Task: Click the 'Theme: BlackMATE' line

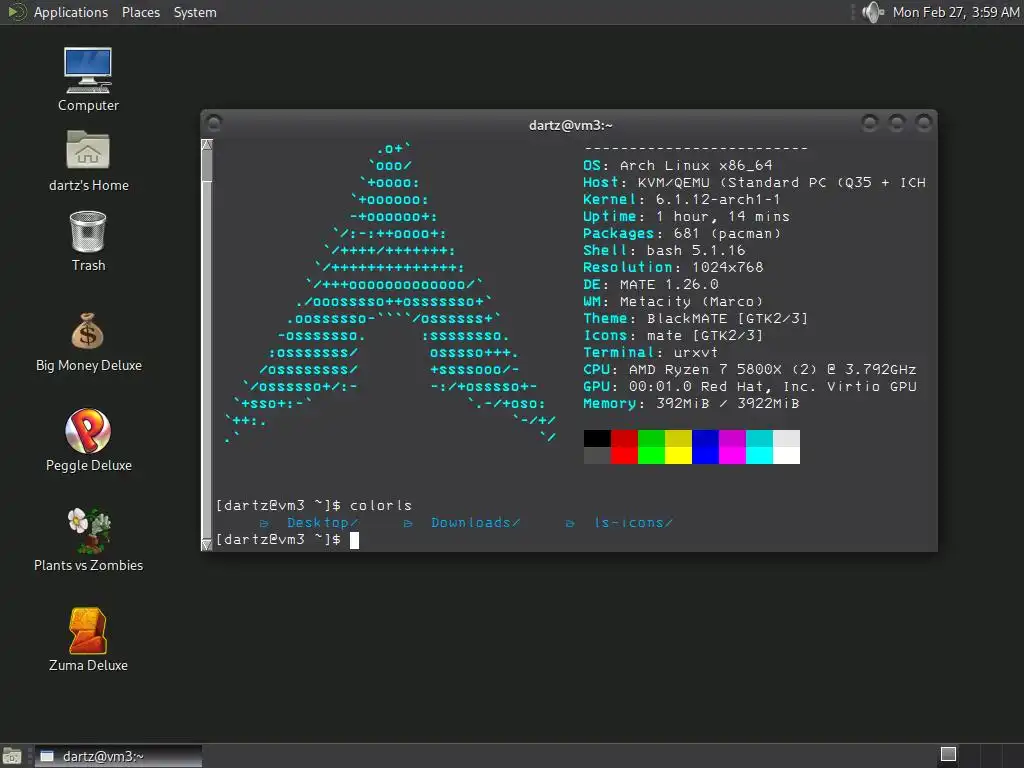Action: [x=696, y=319]
